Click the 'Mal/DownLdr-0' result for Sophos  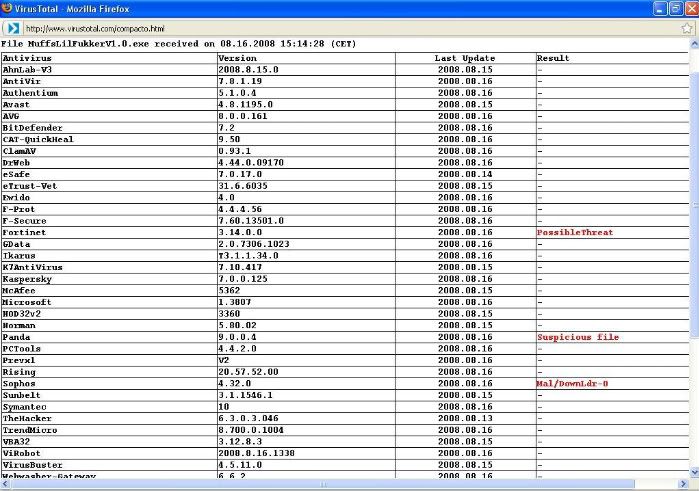(x=572, y=384)
